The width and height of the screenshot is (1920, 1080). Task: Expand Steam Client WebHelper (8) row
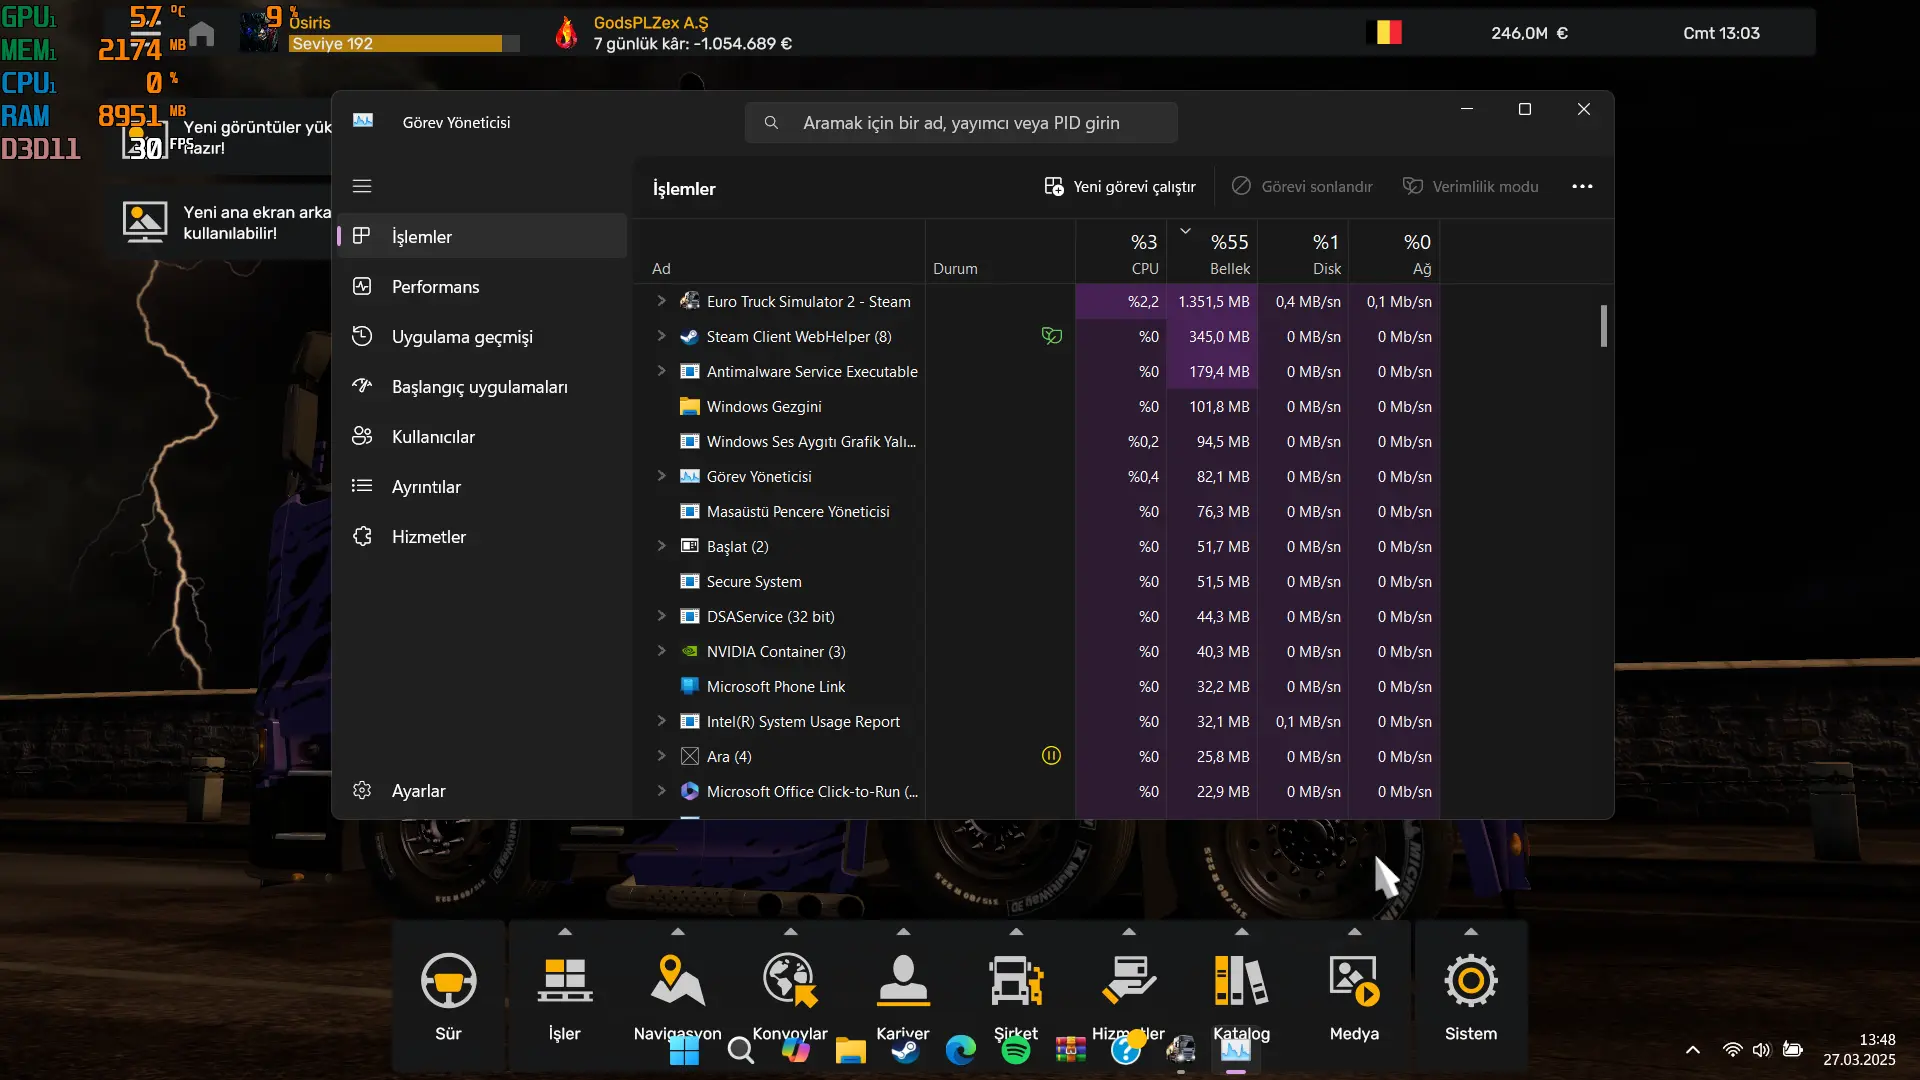[x=661, y=336]
